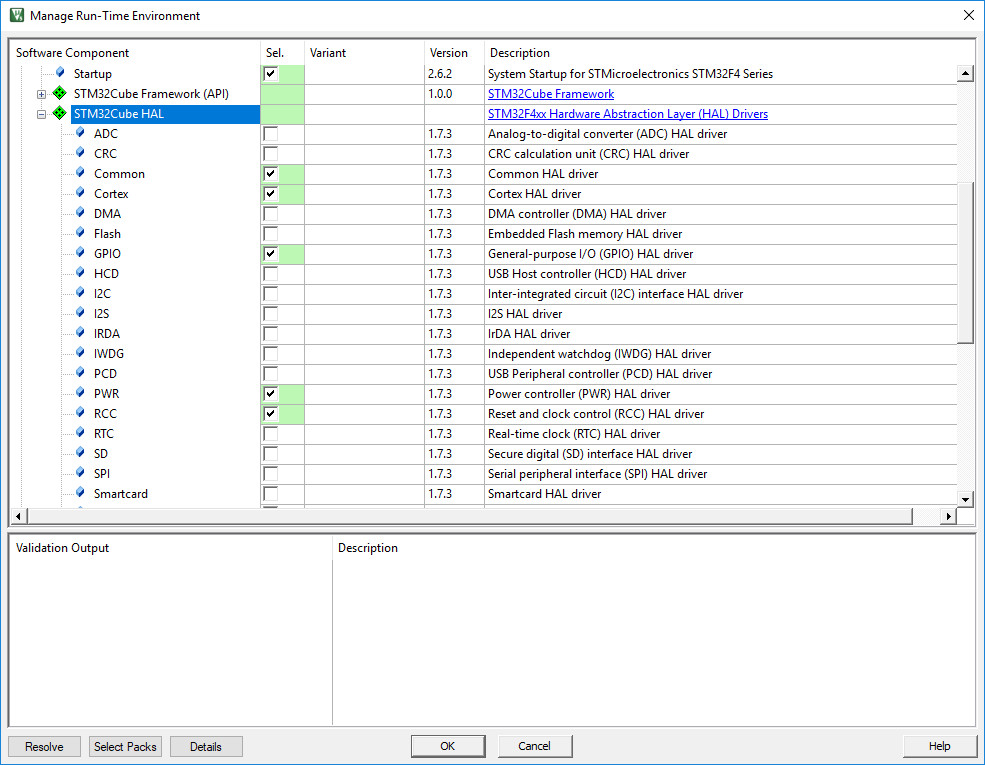The height and width of the screenshot is (765, 985).
Task: Uncheck the PWR HAL driver checkbox
Action: click(x=271, y=394)
